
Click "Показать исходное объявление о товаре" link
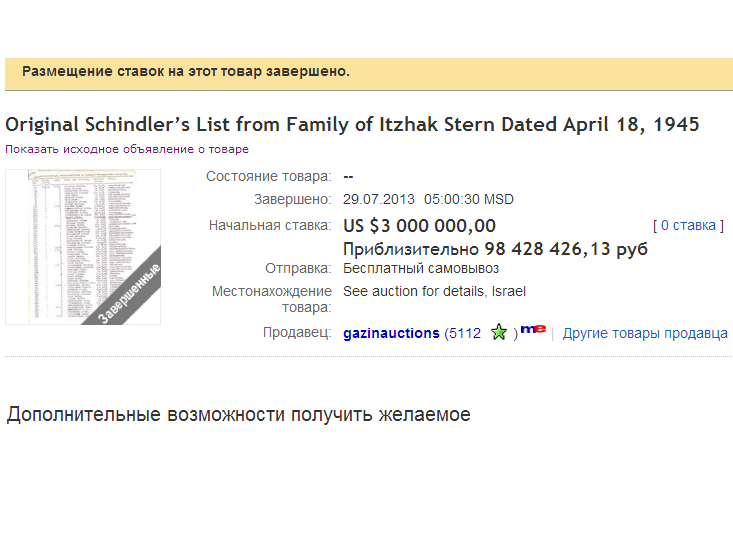(x=127, y=149)
